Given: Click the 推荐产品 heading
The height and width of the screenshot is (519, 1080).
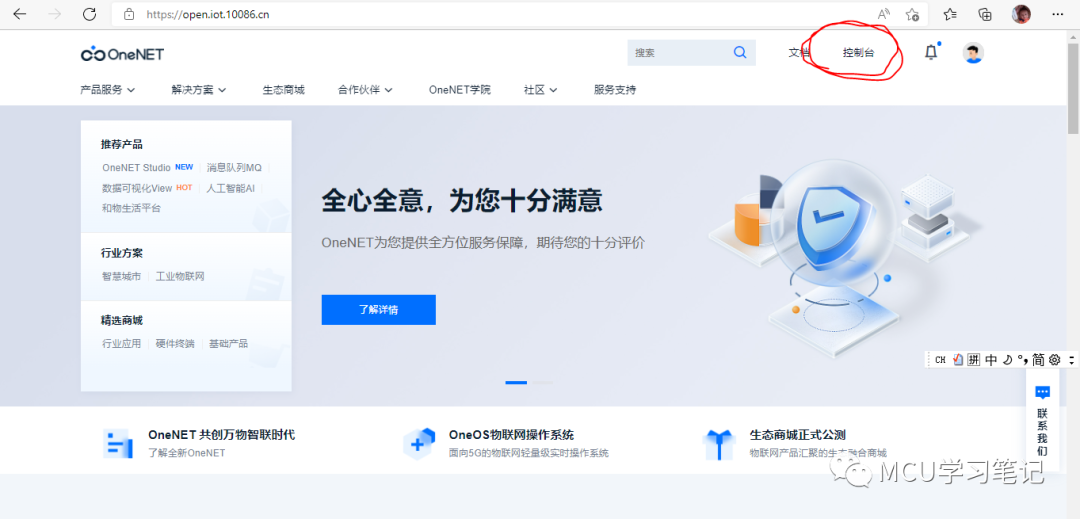Looking at the screenshot, I should [122, 145].
